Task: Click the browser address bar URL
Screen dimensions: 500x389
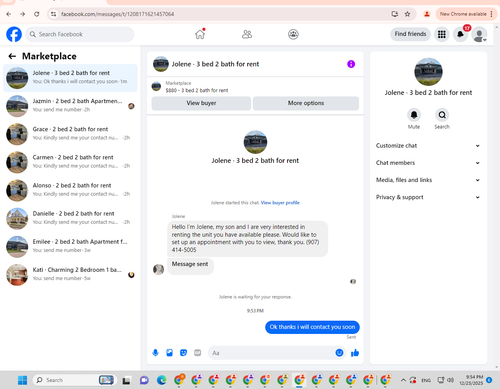Action: click(117, 14)
